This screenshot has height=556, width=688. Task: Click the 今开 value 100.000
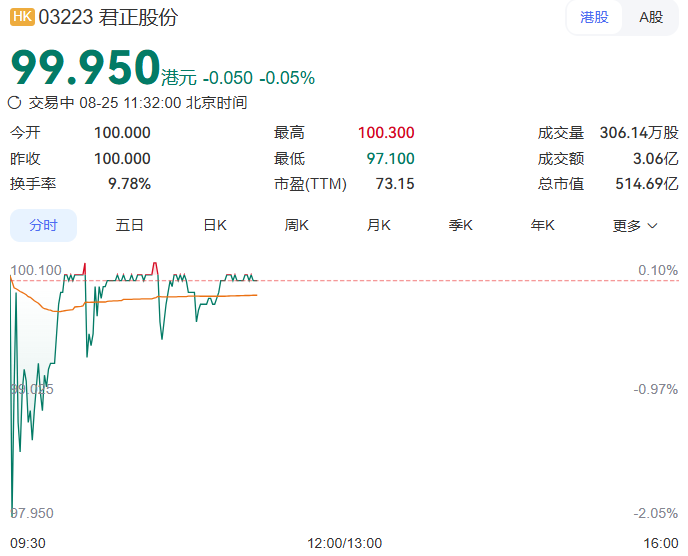point(122,133)
